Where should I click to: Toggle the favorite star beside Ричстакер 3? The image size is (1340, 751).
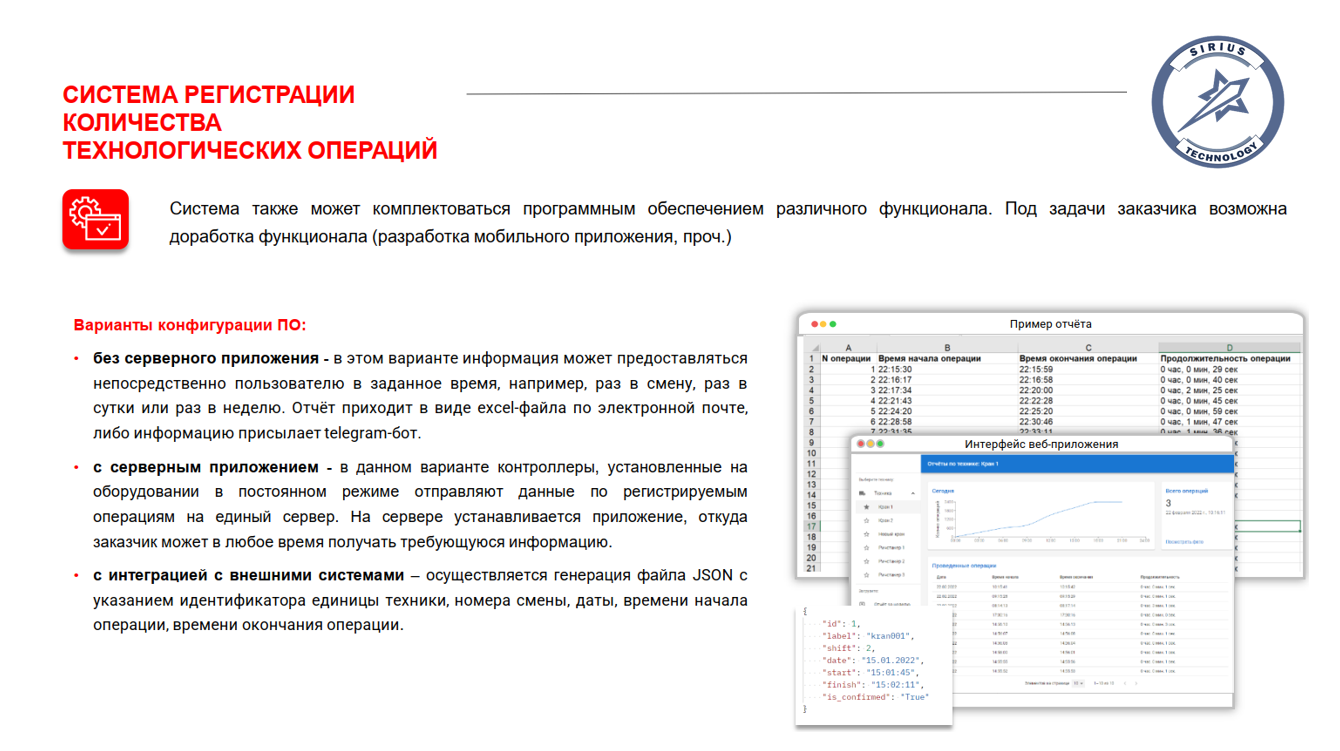866,575
